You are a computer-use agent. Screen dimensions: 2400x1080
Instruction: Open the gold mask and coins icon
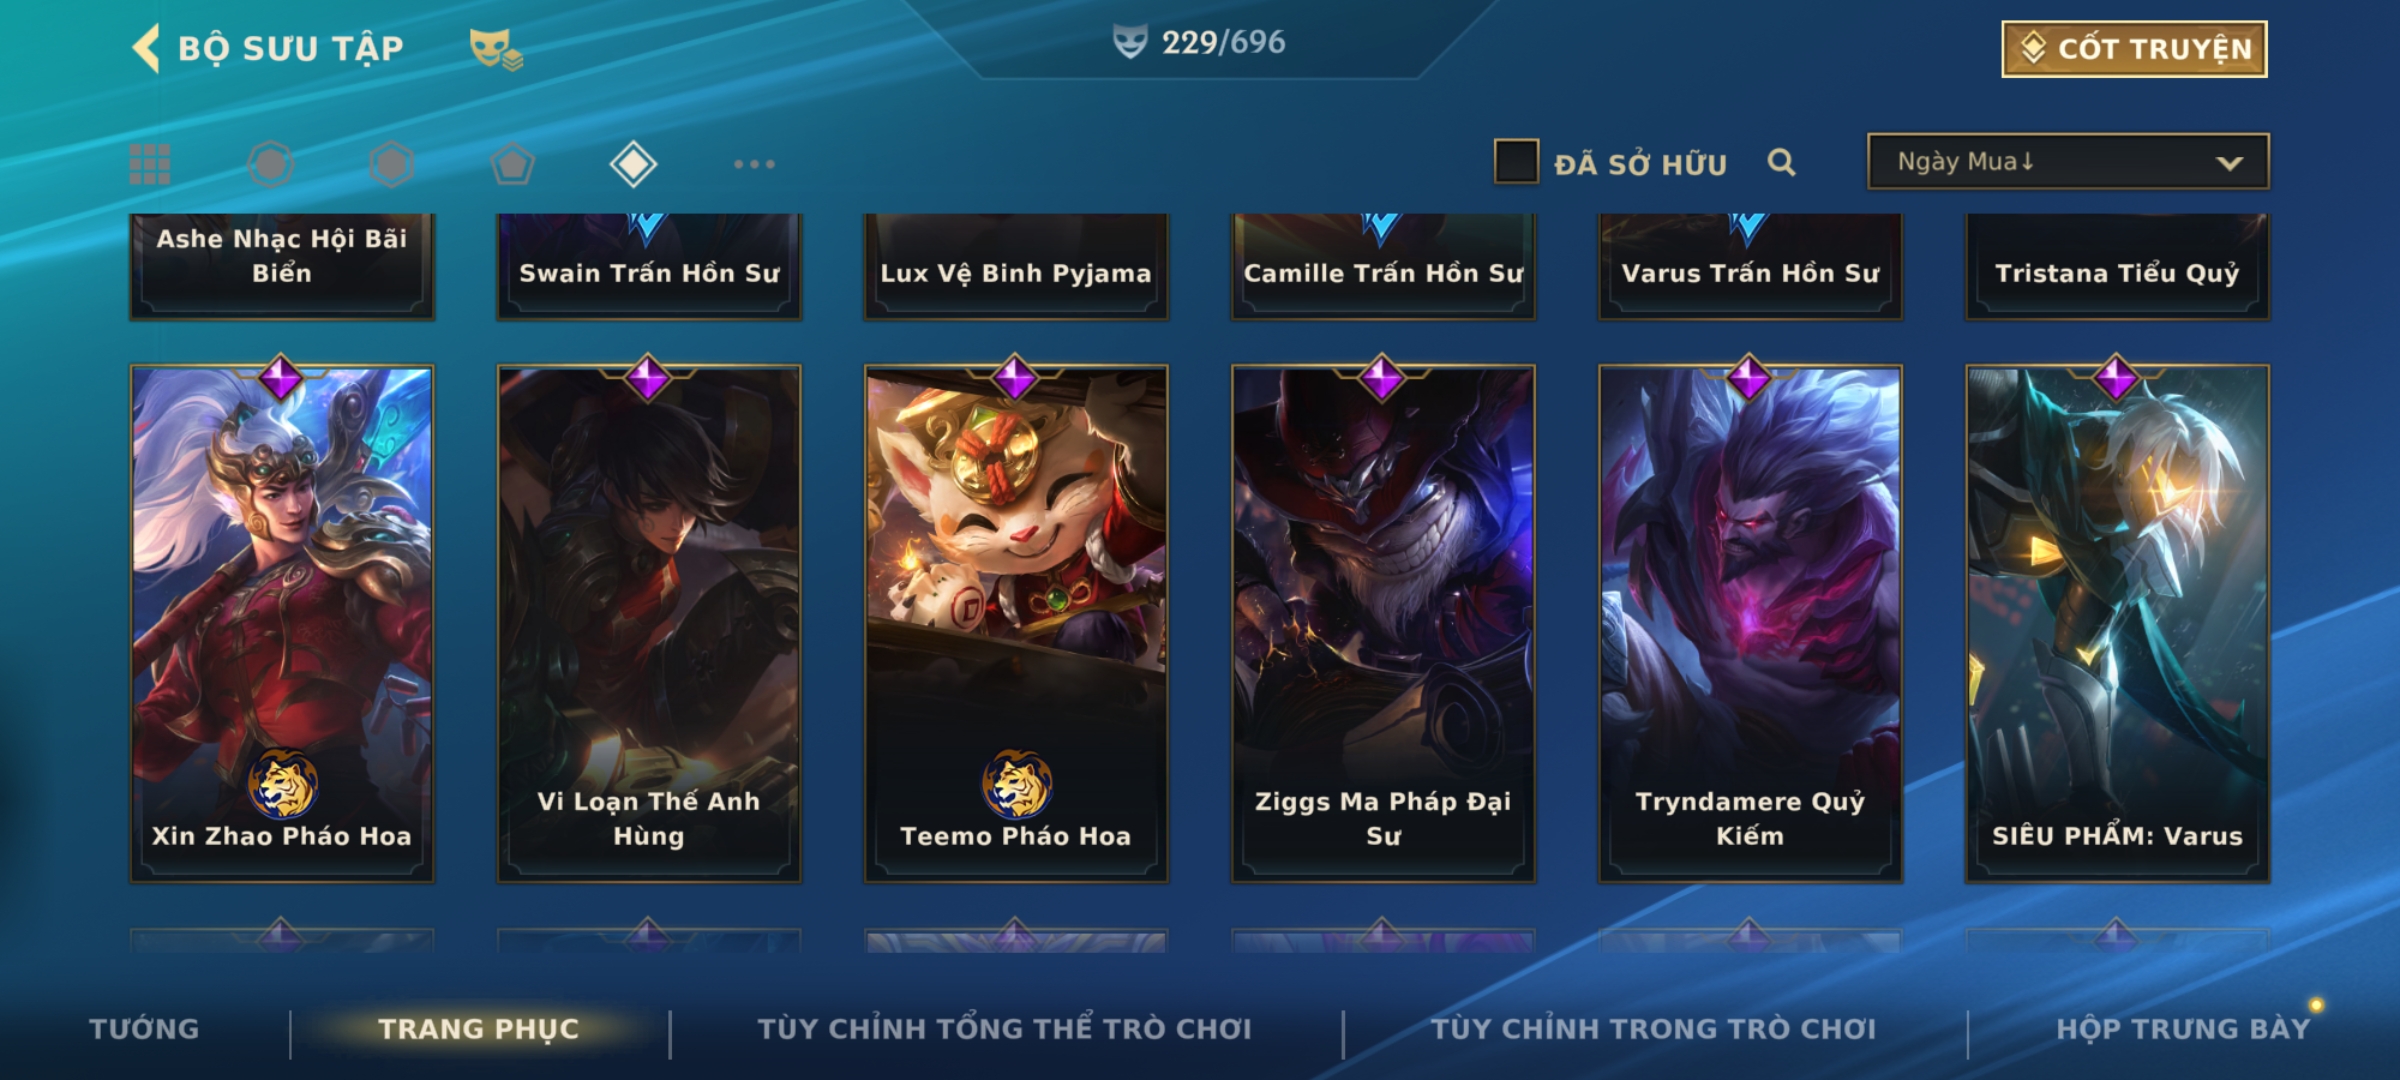pos(496,48)
